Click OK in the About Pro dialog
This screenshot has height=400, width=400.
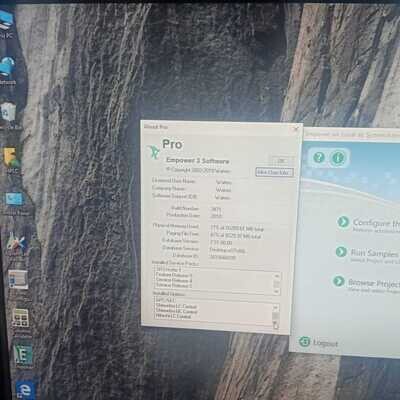pyautogui.click(x=282, y=160)
